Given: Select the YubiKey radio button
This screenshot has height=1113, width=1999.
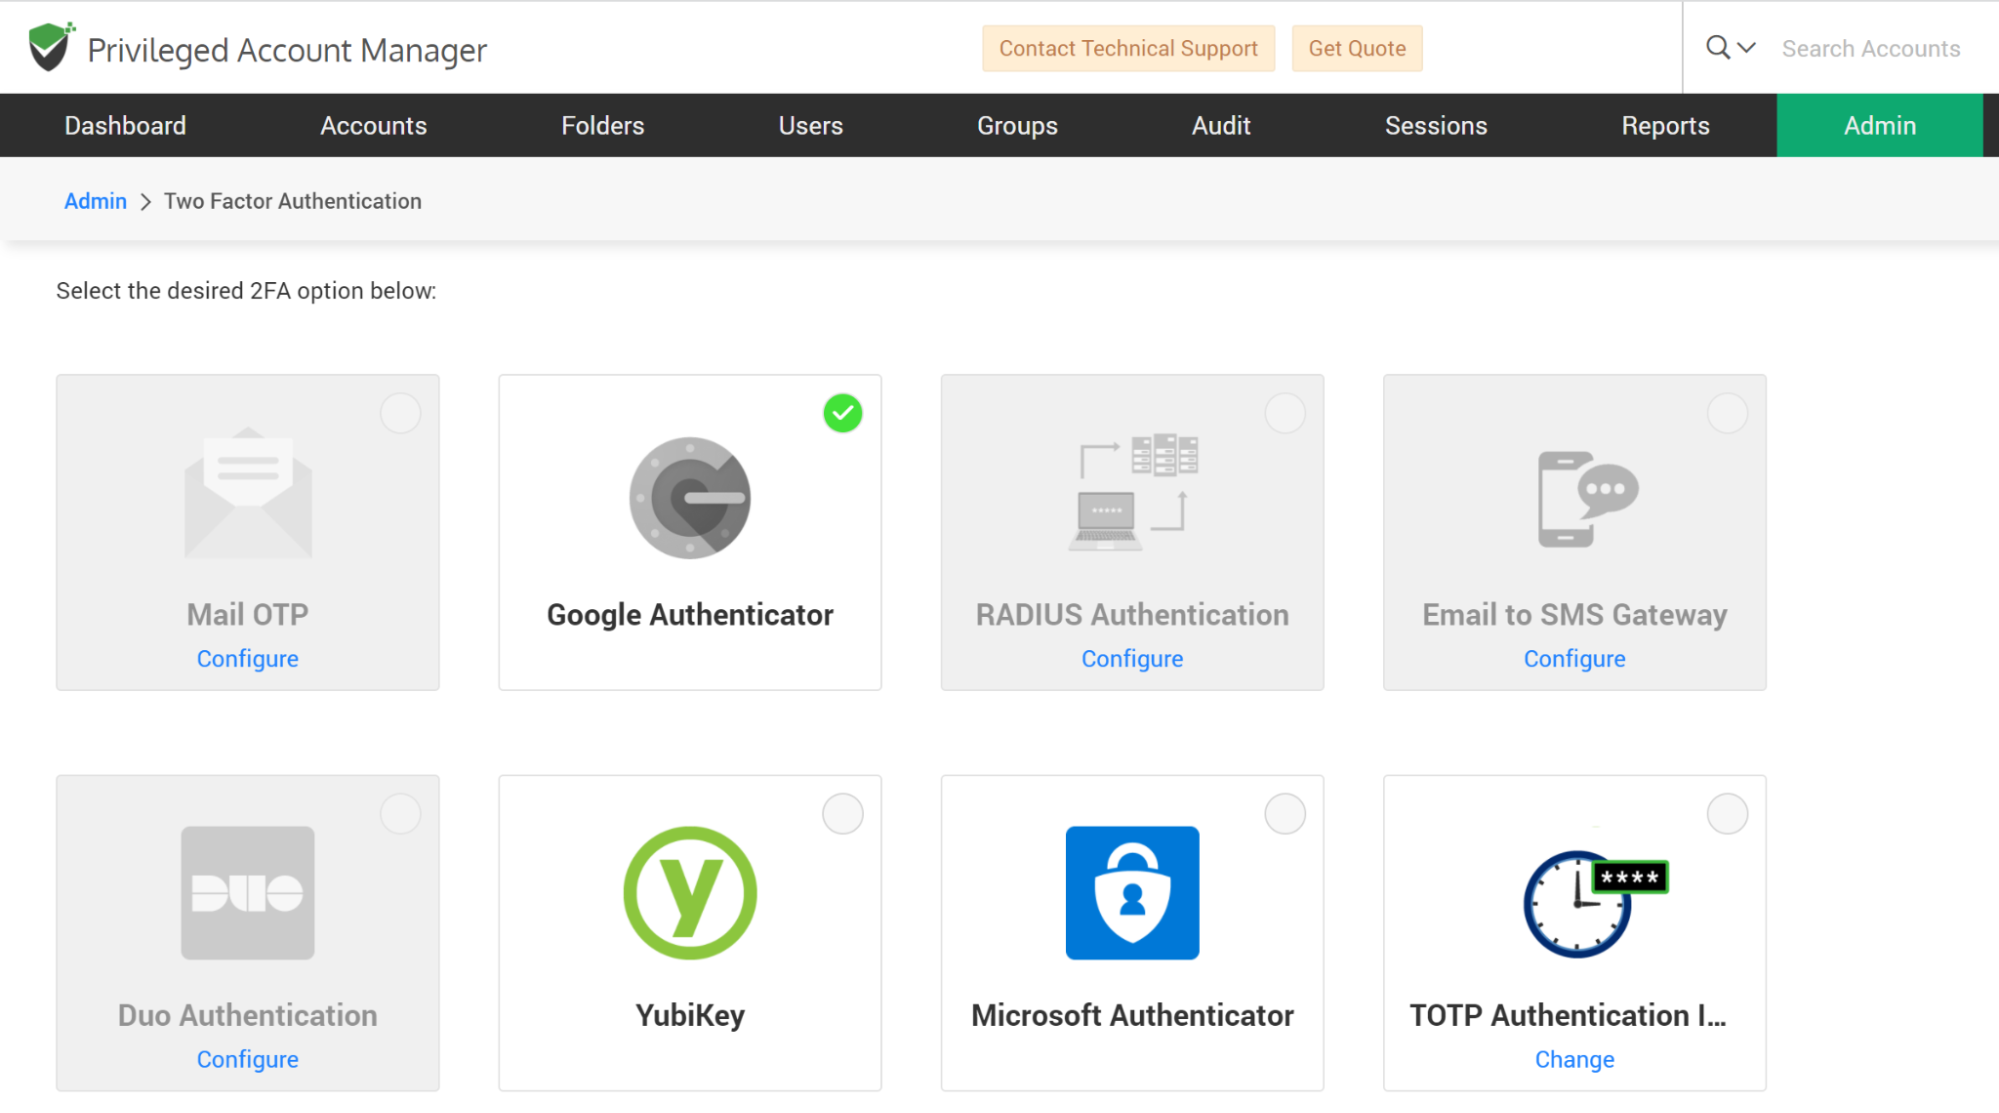Looking at the screenshot, I should (x=842, y=814).
